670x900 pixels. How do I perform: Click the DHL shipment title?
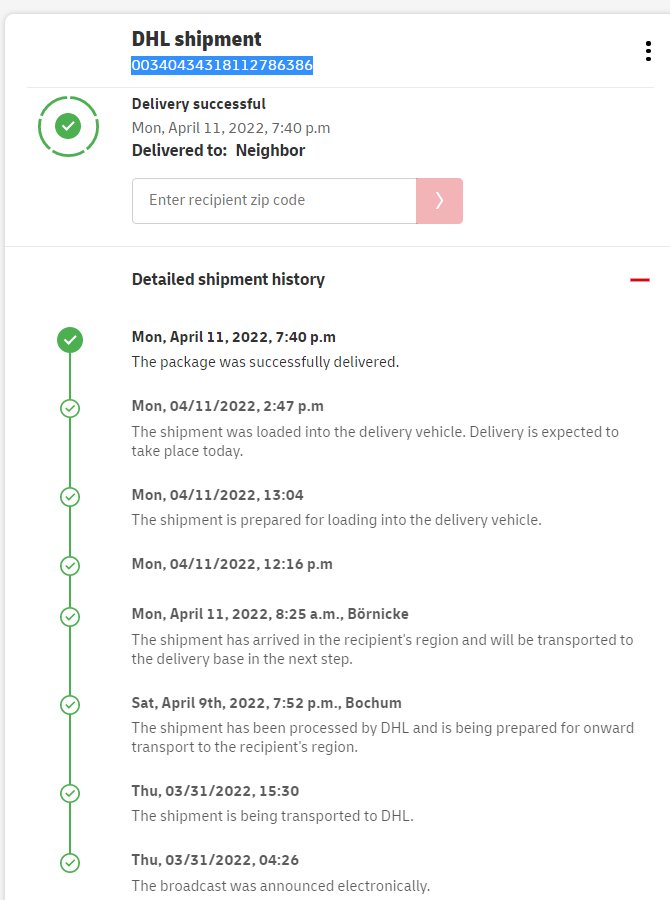tap(196, 39)
